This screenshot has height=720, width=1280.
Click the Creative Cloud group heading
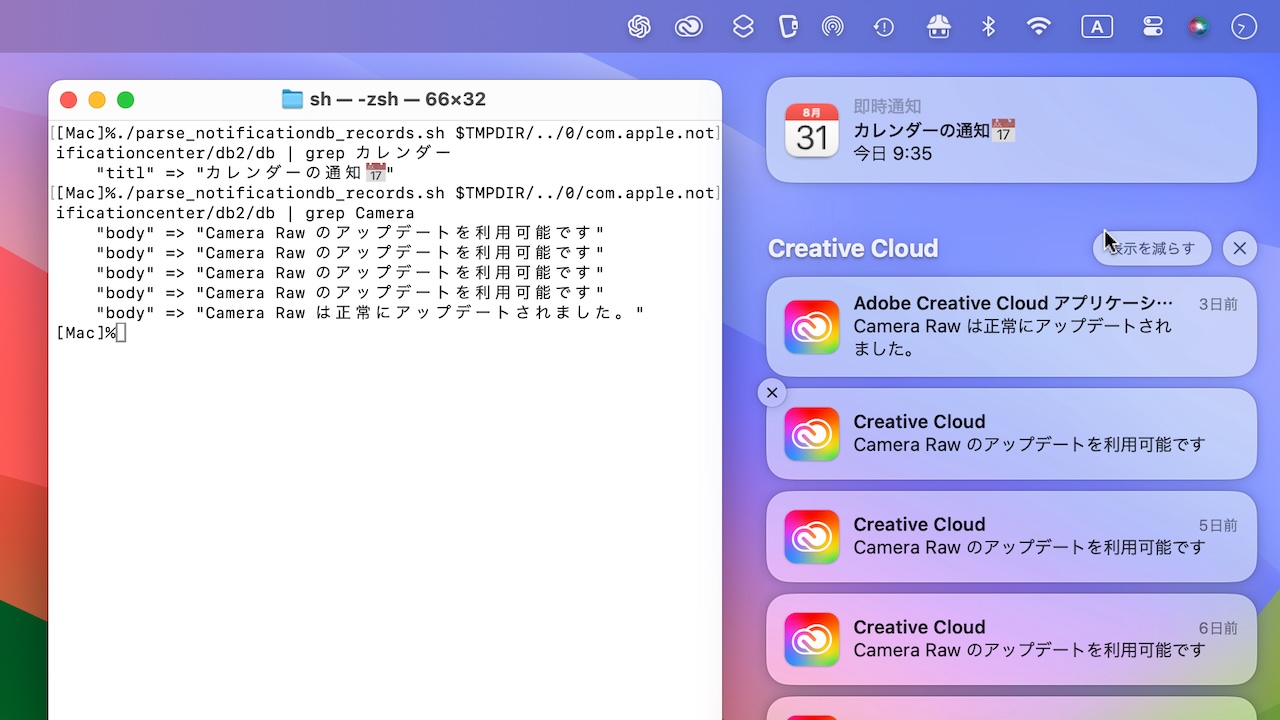point(853,248)
